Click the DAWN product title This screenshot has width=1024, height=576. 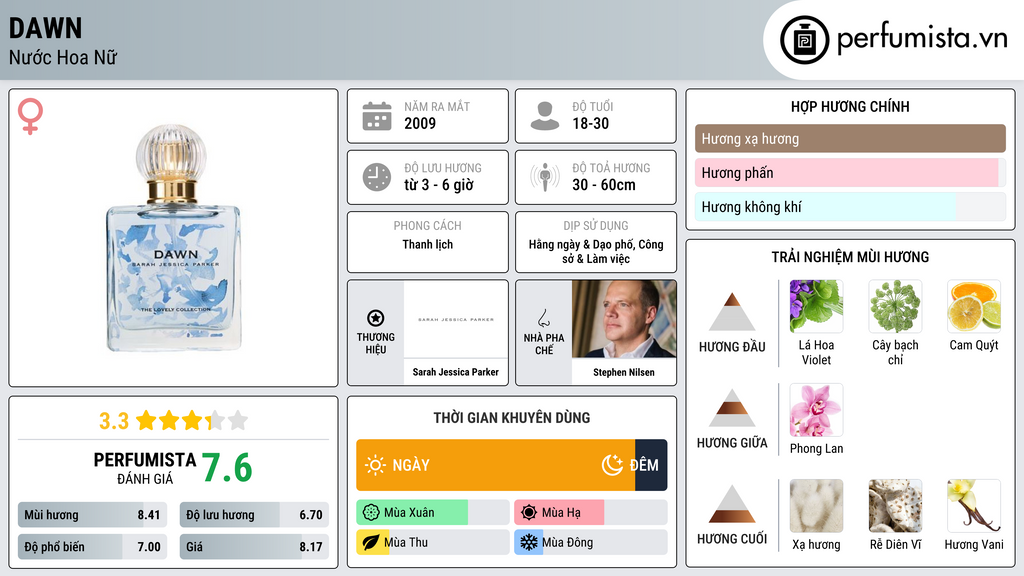(x=46, y=28)
